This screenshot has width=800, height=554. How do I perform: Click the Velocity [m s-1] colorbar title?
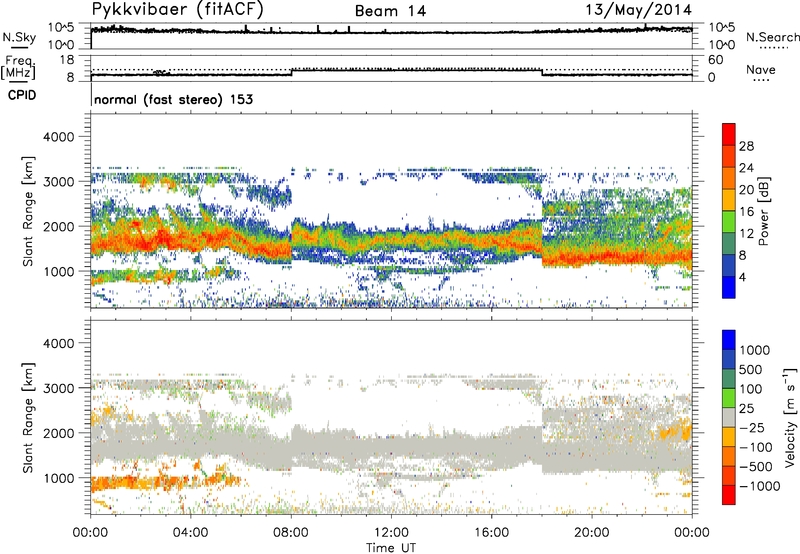coord(790,417)
